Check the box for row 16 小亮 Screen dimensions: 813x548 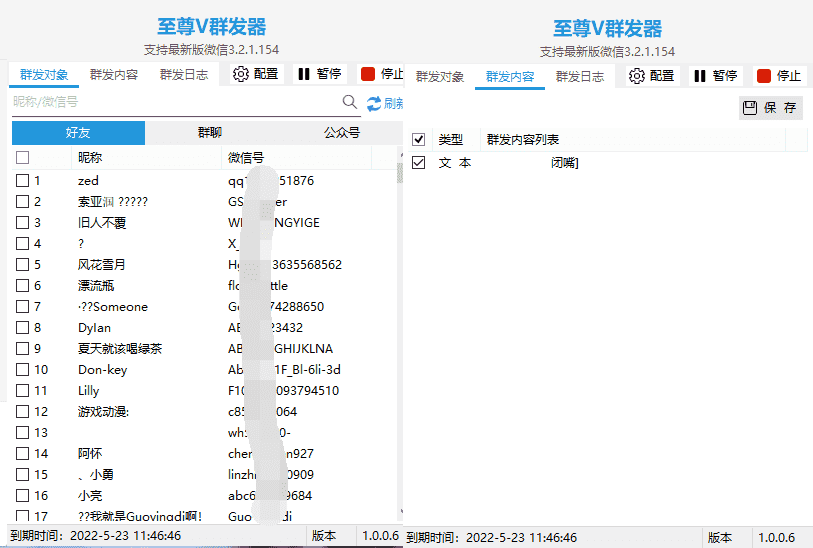coord(22,496)
